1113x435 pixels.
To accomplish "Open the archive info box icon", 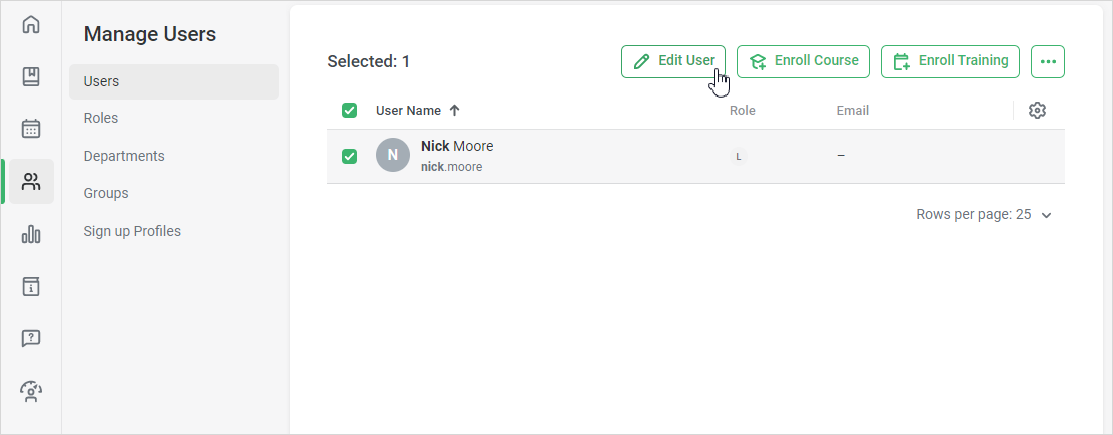I will (x=31, y=286).
